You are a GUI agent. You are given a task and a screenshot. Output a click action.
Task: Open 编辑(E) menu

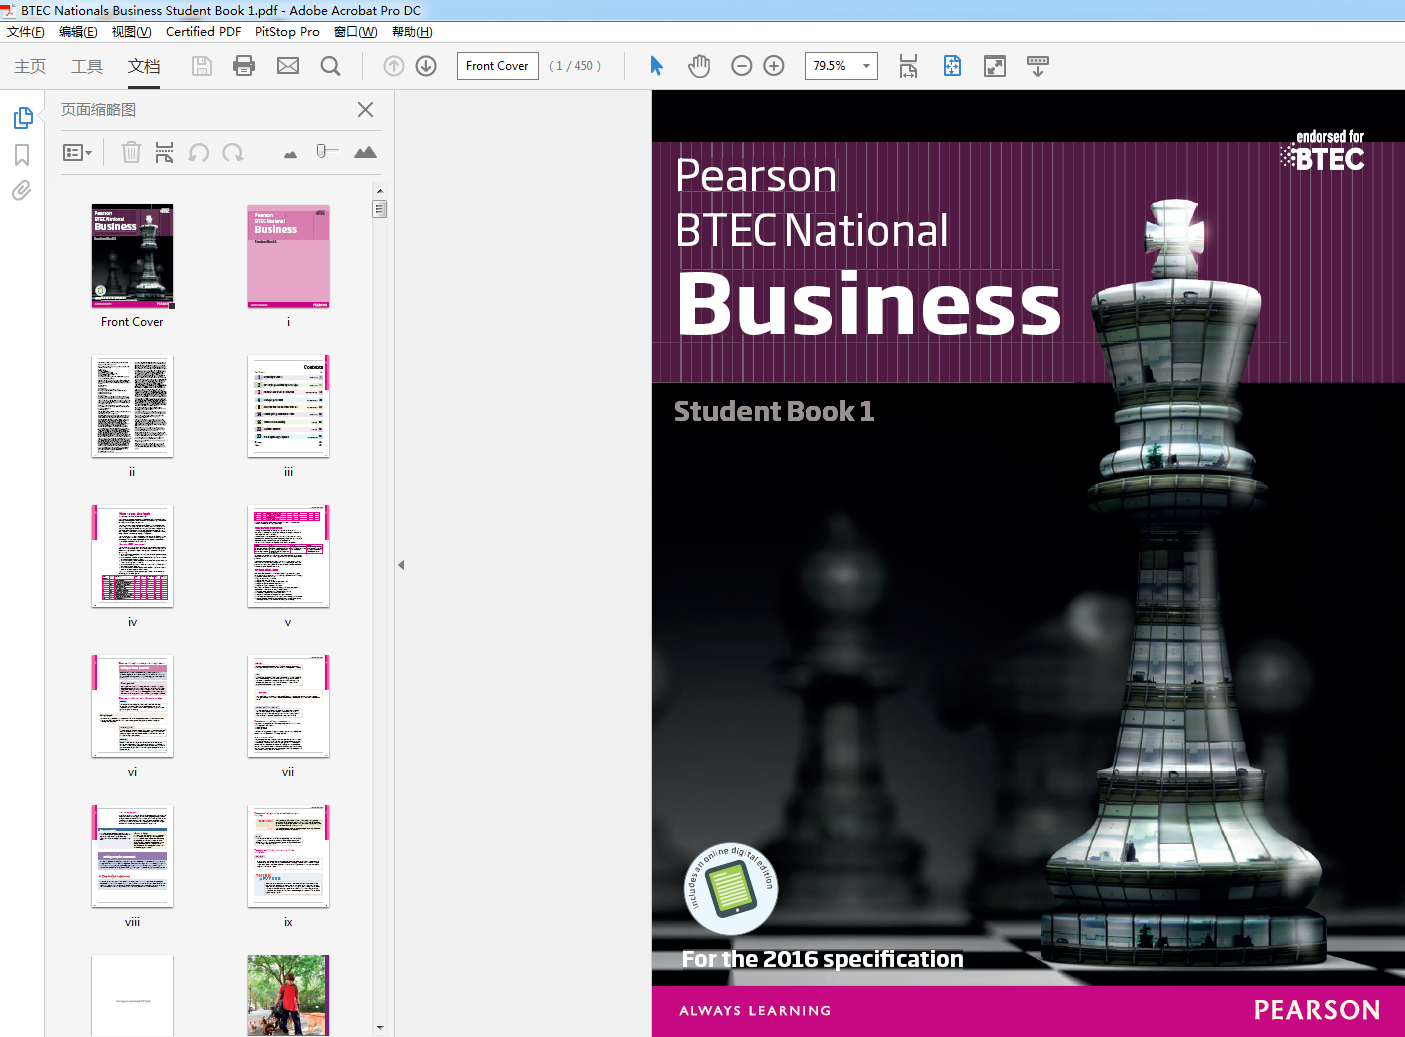78,32
